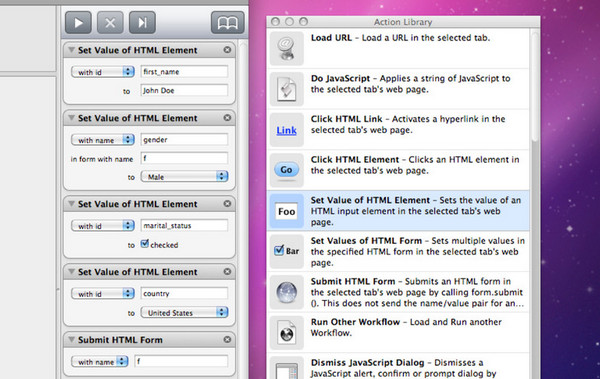The image size is (600, 379).
Task: Select the Run Other Workflow library row
Action: 398,332
